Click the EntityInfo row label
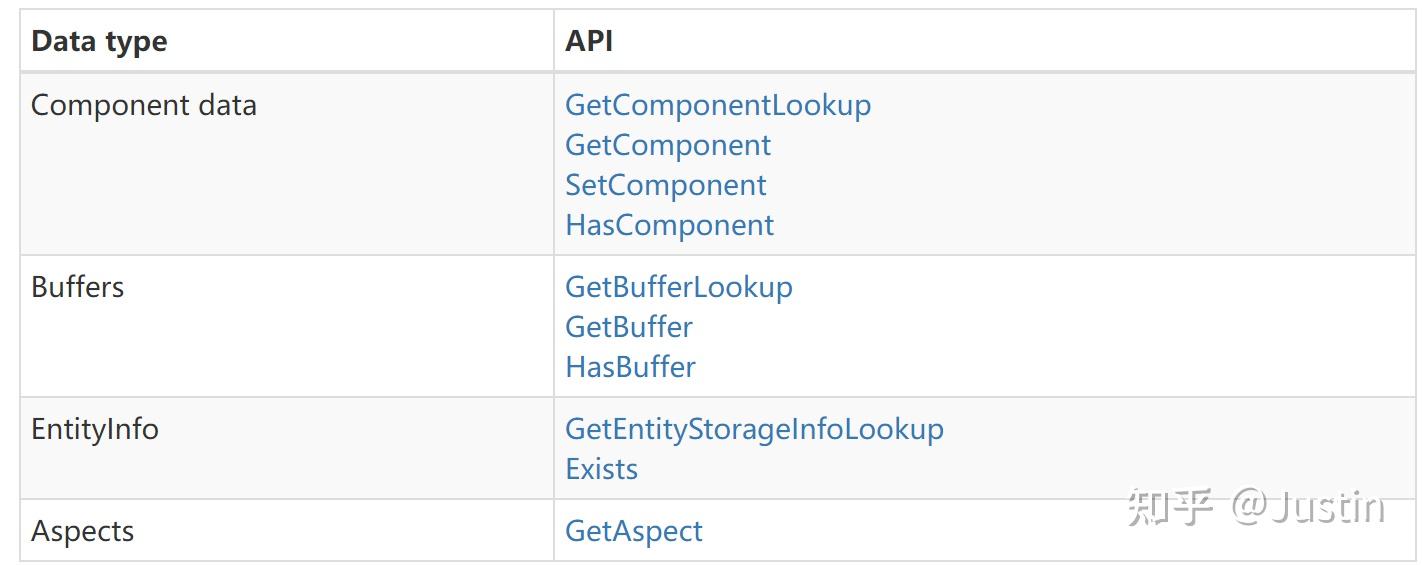Screen dimensions: 1422x565 point(94,429)
